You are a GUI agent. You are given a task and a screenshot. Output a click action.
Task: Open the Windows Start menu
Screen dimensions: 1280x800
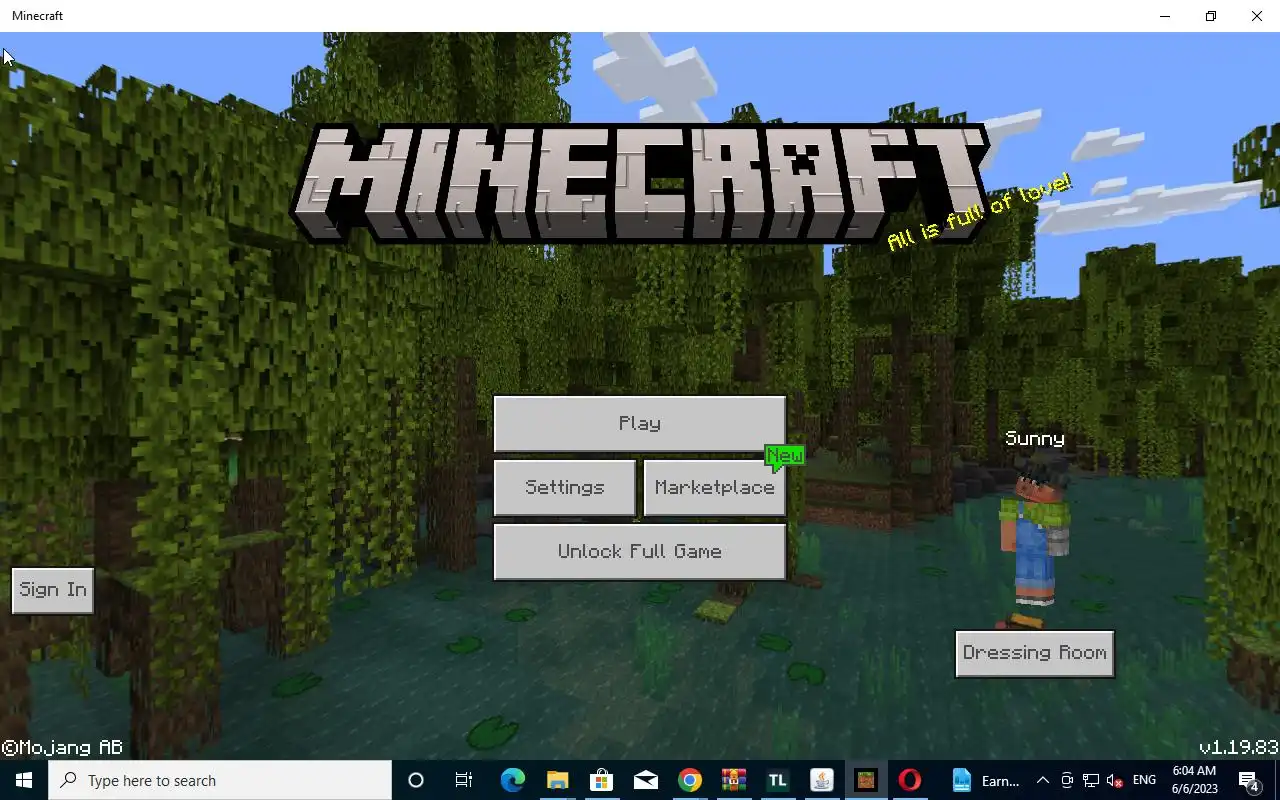pos(24,780)
